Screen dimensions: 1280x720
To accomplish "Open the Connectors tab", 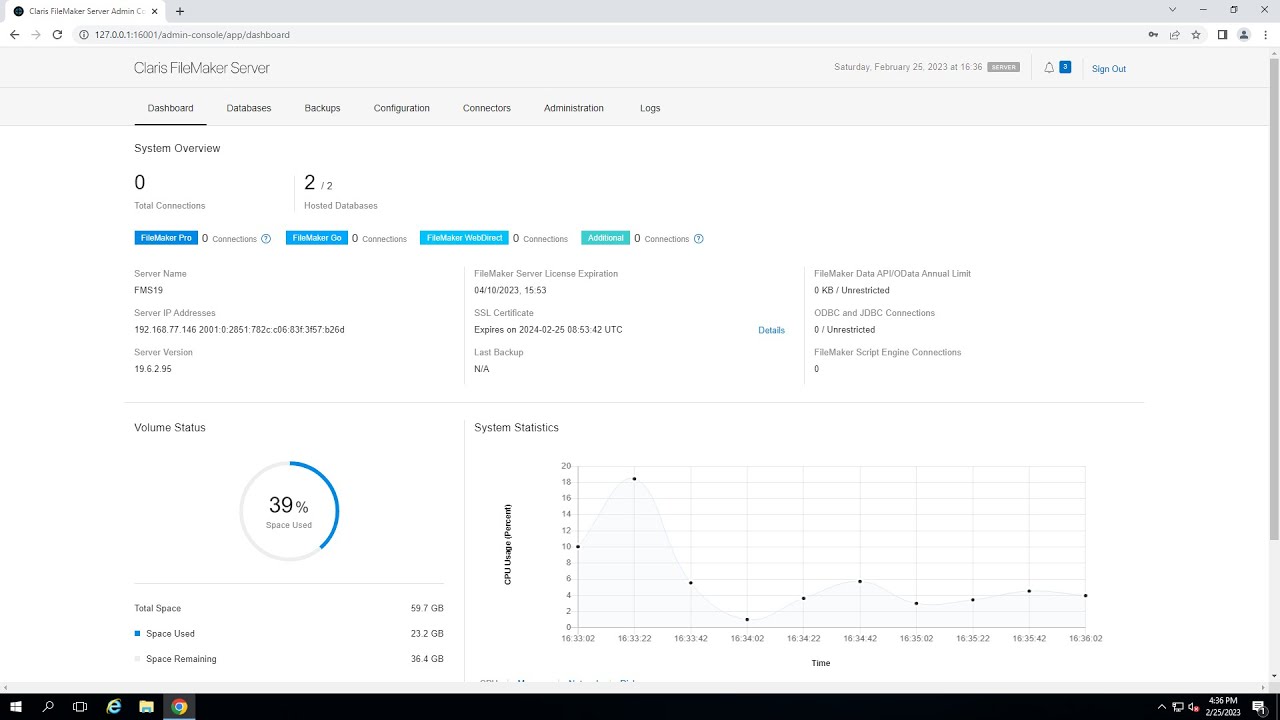I will [487, 108].
